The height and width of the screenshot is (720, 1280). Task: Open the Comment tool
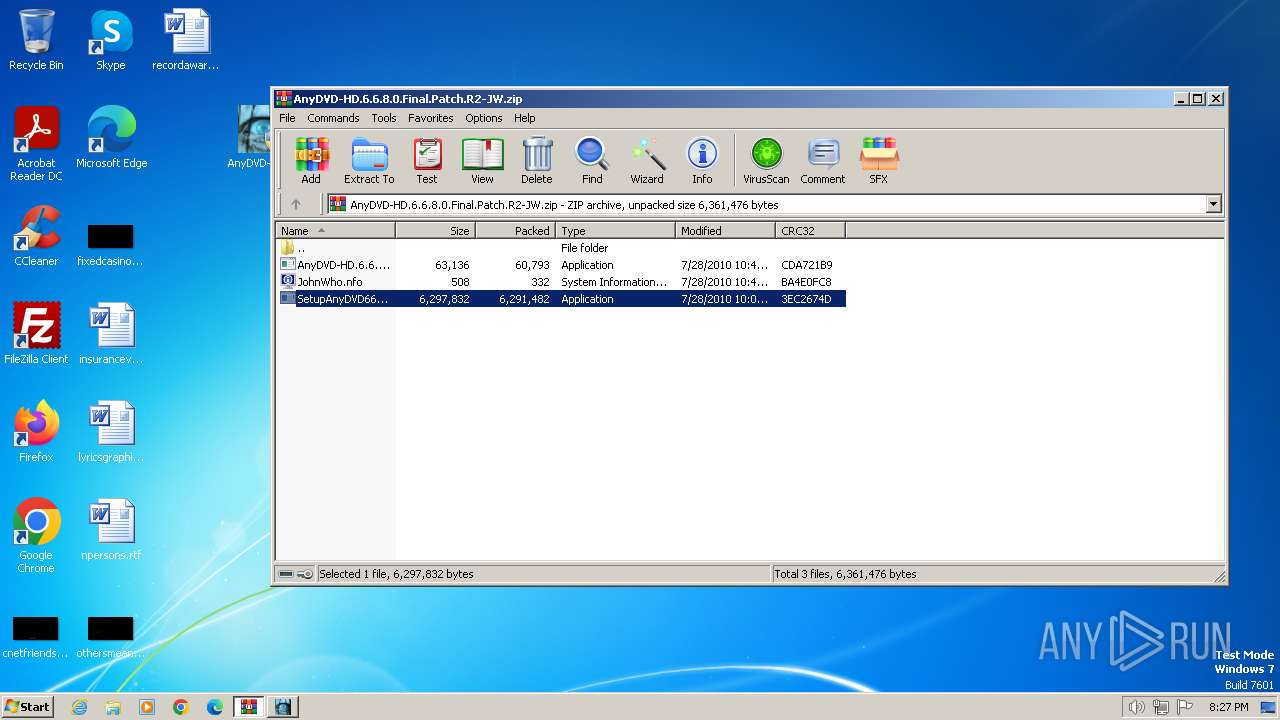click(x=823, y=161)
